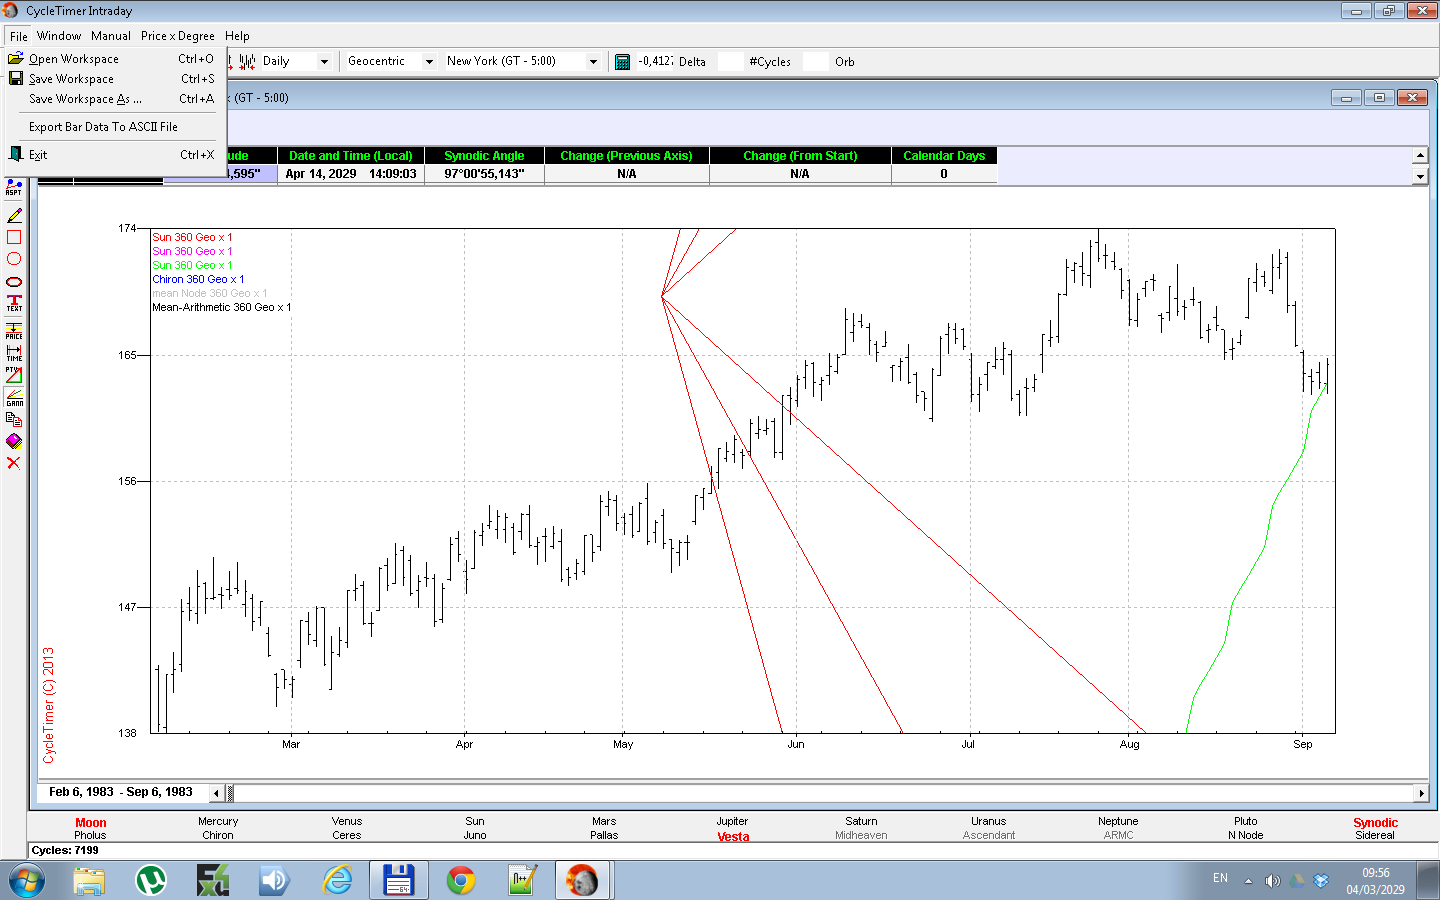Select Jupiter from planet list
This screenshot has height=900, width=1440.
coord(732,822)
